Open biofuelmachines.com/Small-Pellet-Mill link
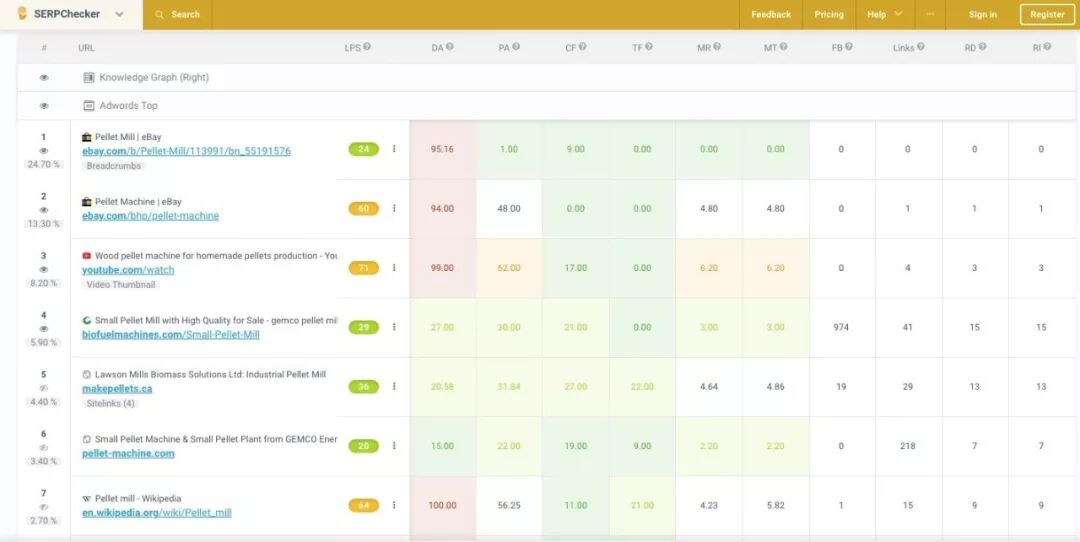Screen dimensions: 1080x542 pyautogui.click(x=171, y=335)
